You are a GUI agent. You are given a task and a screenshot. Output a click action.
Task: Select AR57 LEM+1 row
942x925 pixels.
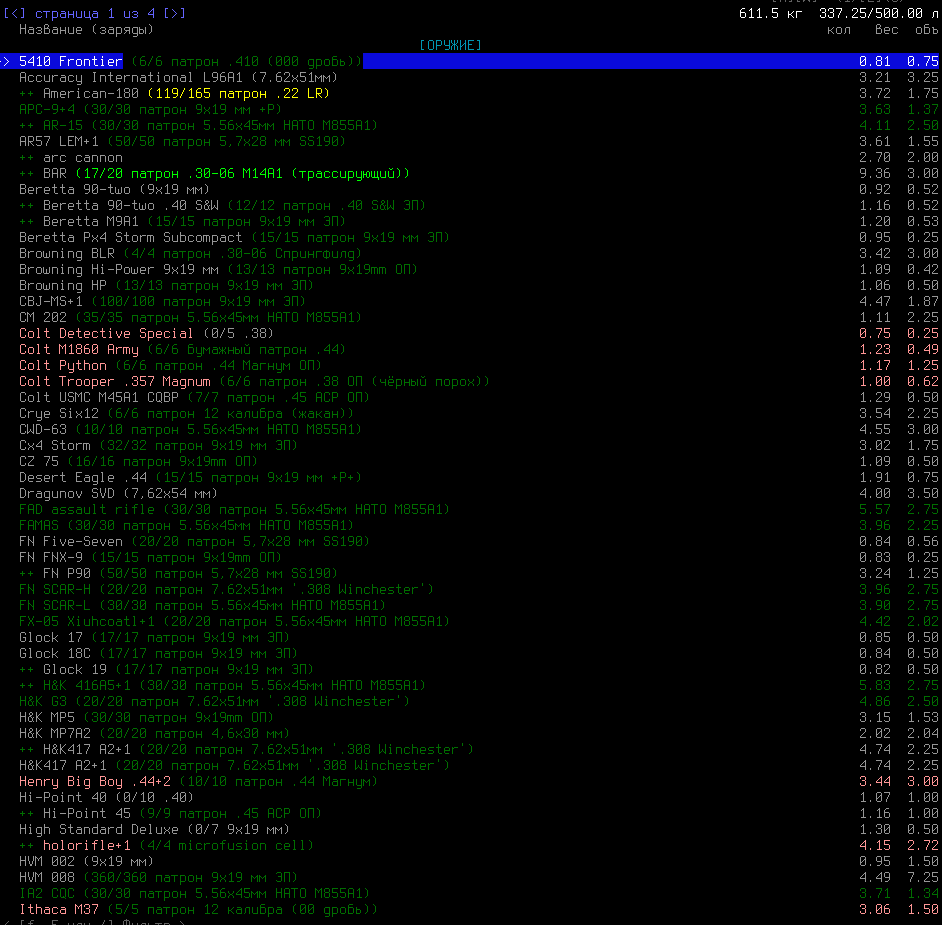point(471,141)
